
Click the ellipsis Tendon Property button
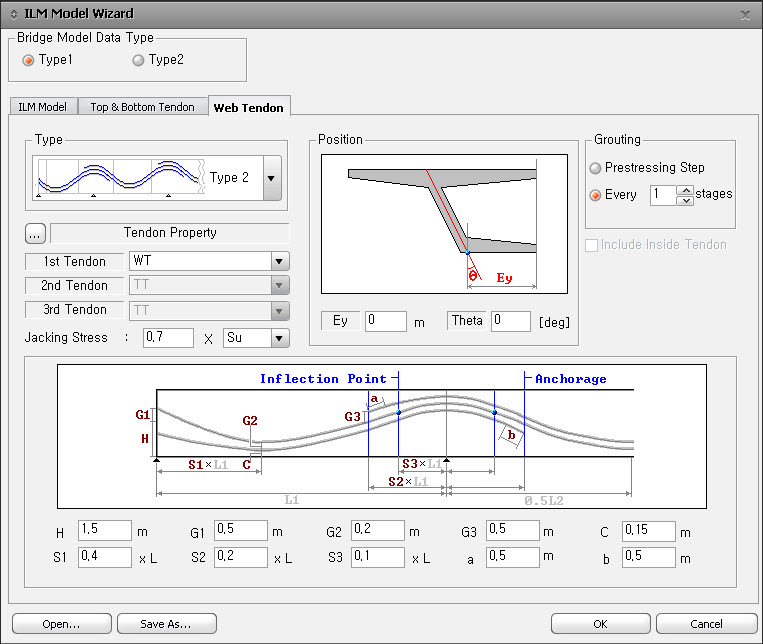point(36,234)
